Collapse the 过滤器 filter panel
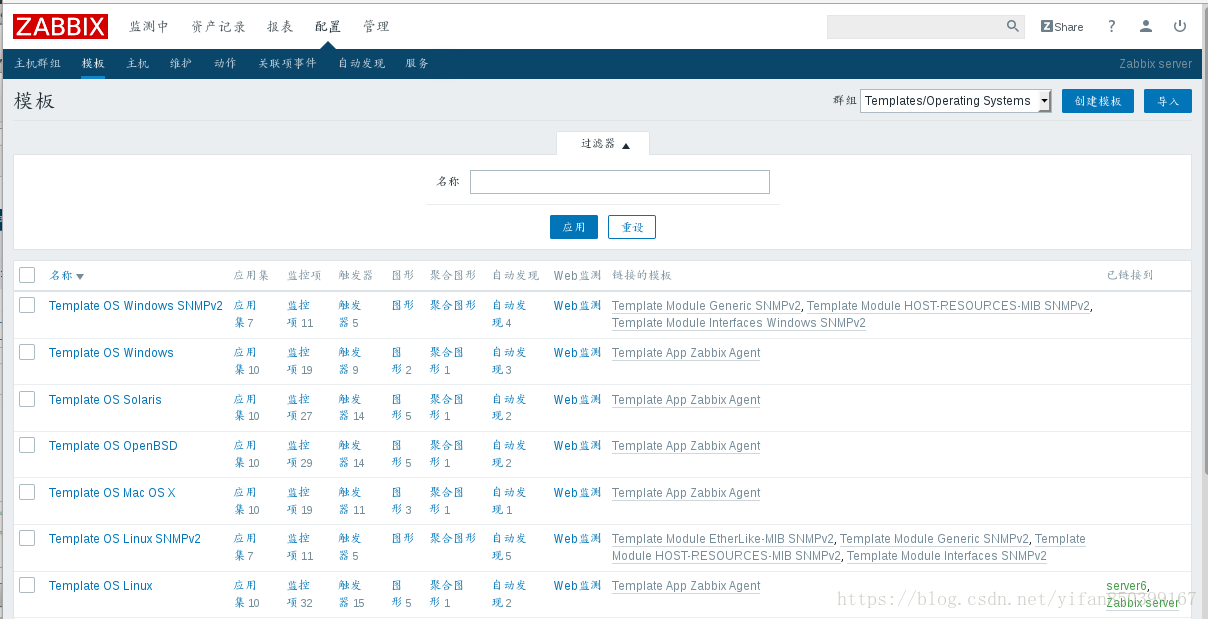Screen dimensions: 1208x619 (x=603, y=144)
